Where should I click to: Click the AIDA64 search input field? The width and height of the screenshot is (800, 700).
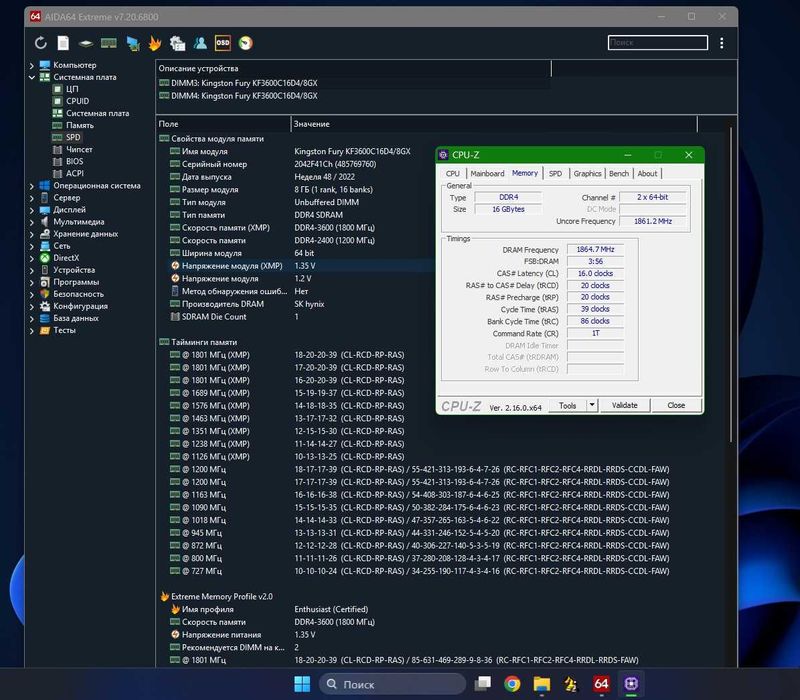click(657, 43)
